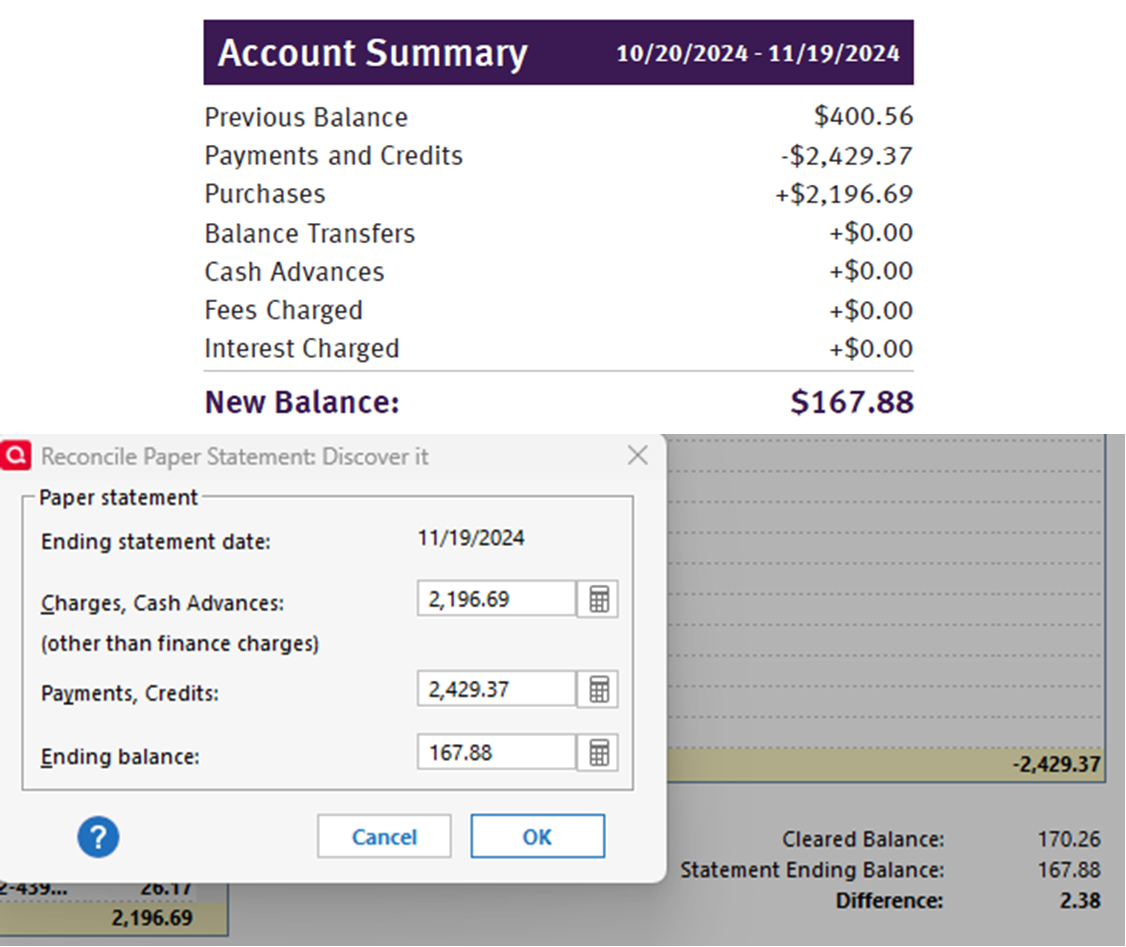Open calculator for Charges, Cash Advances field

coord(598,599)
